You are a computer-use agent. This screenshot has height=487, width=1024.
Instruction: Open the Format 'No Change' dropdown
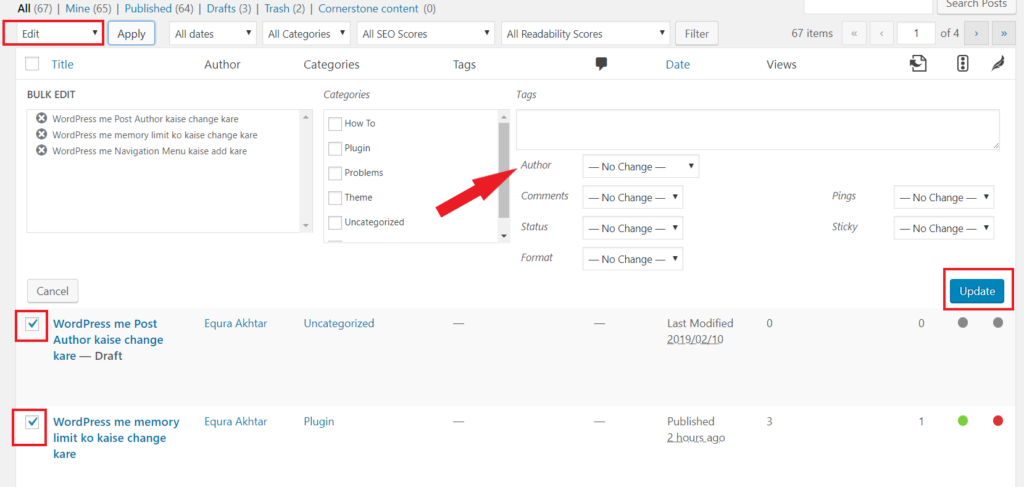(x=633, y=259)
